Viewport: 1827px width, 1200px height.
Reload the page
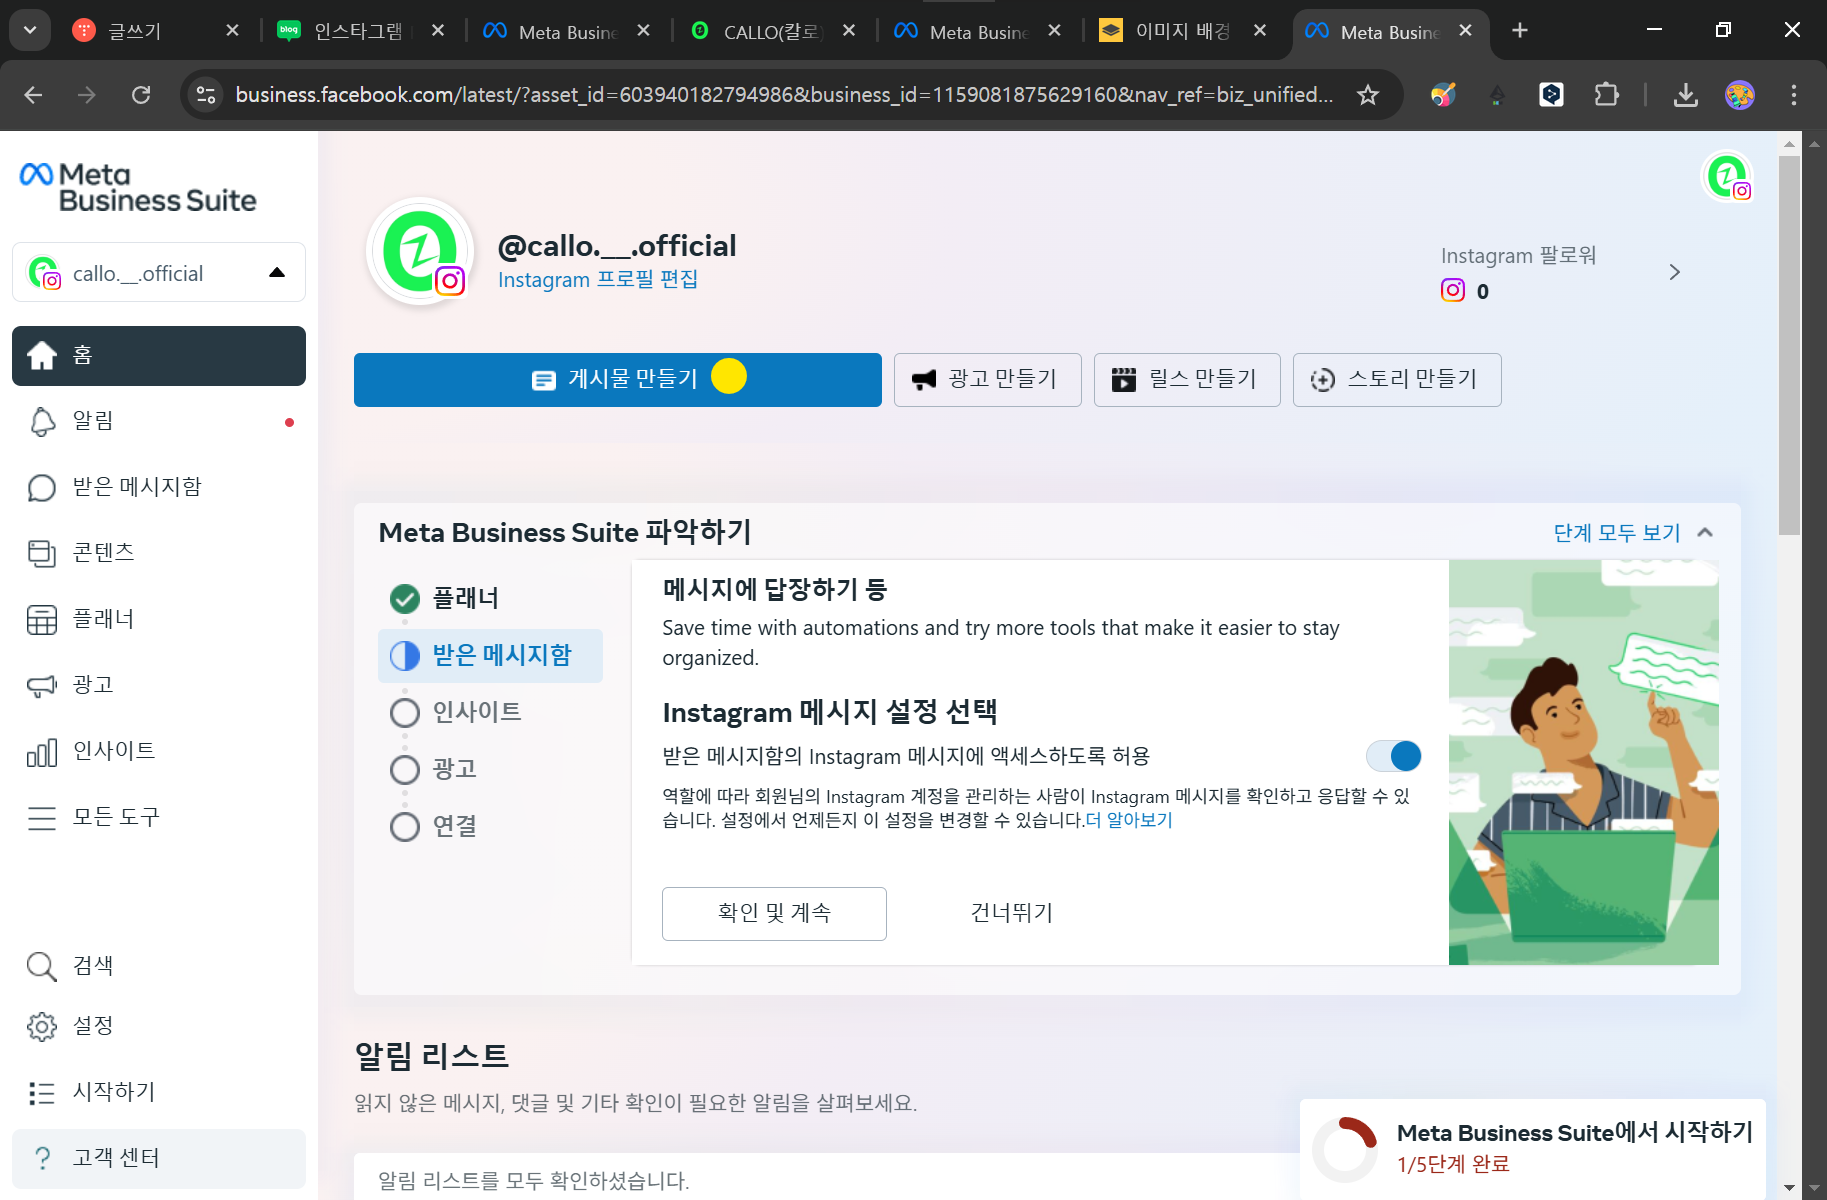[141, 95]
